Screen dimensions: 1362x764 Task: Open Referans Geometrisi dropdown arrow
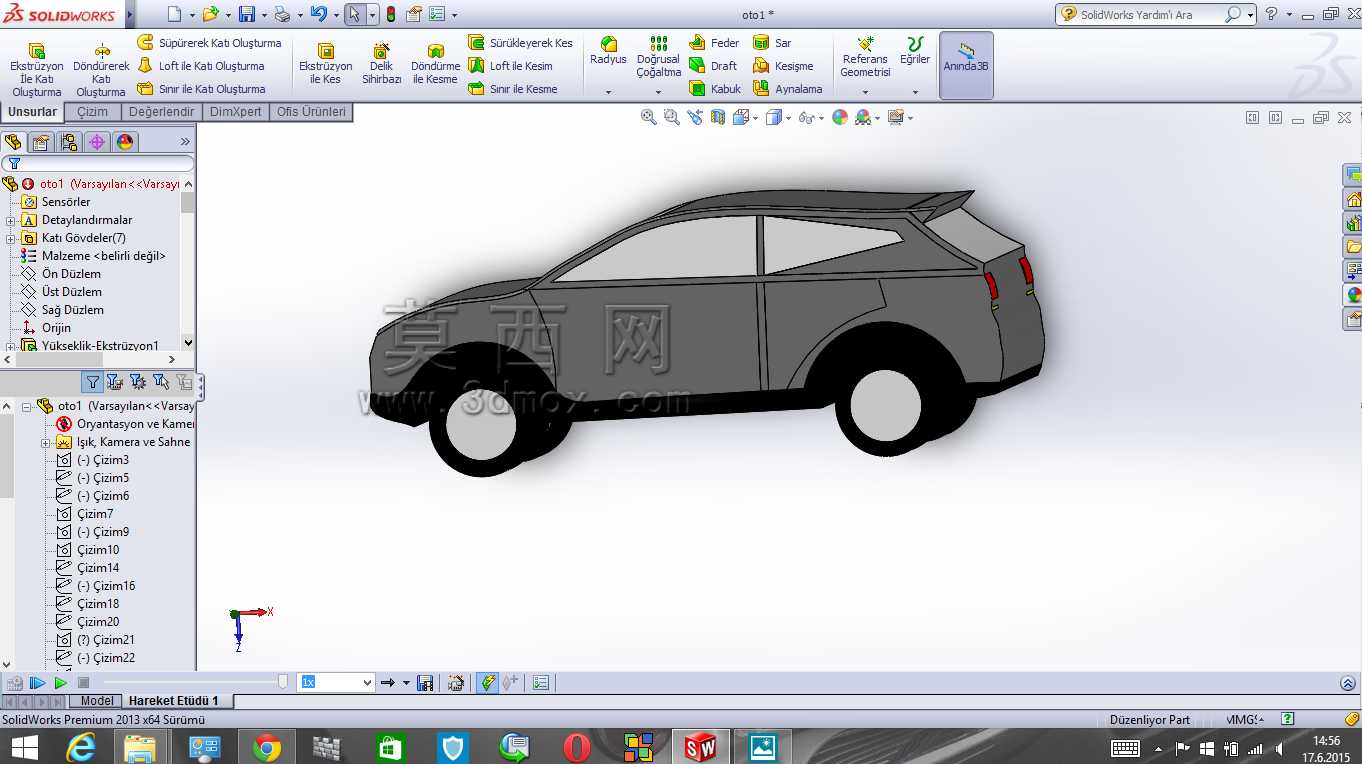pos(865,92)
